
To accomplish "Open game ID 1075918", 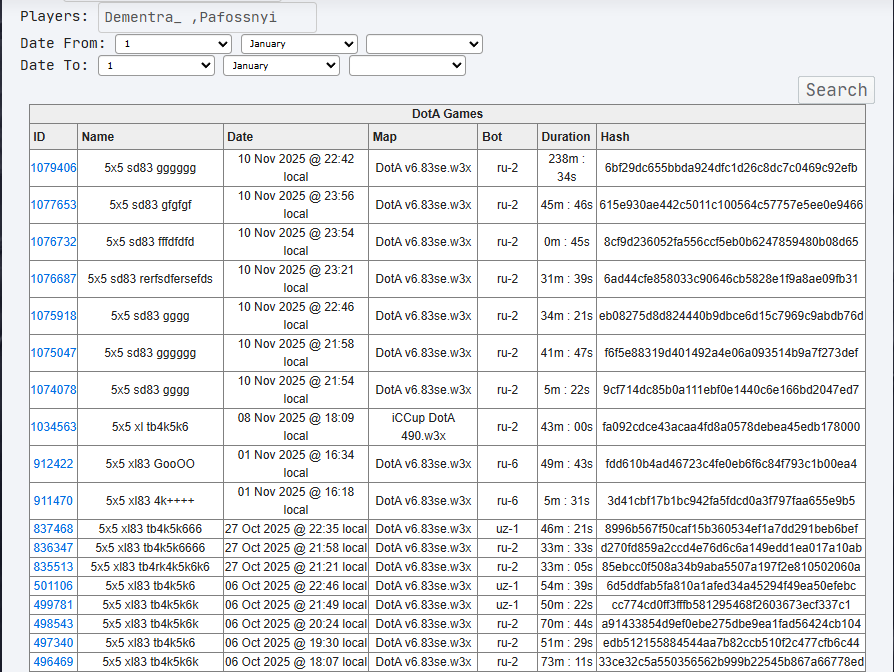I will [x=54, y=316].
